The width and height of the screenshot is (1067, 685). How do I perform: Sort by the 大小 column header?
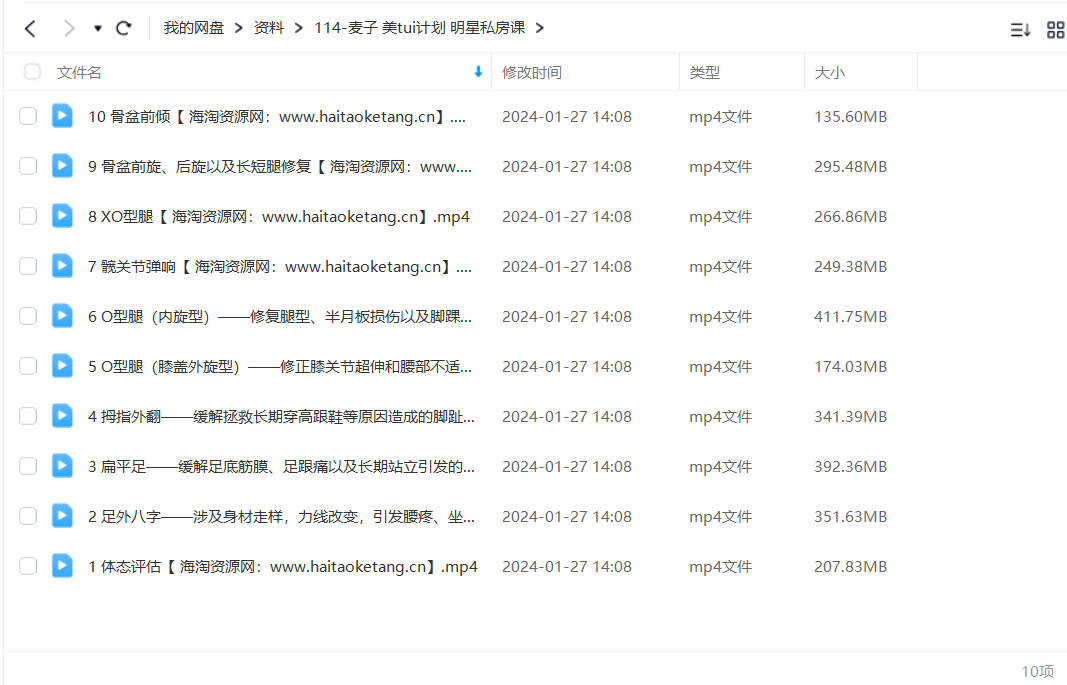point(830,72)
